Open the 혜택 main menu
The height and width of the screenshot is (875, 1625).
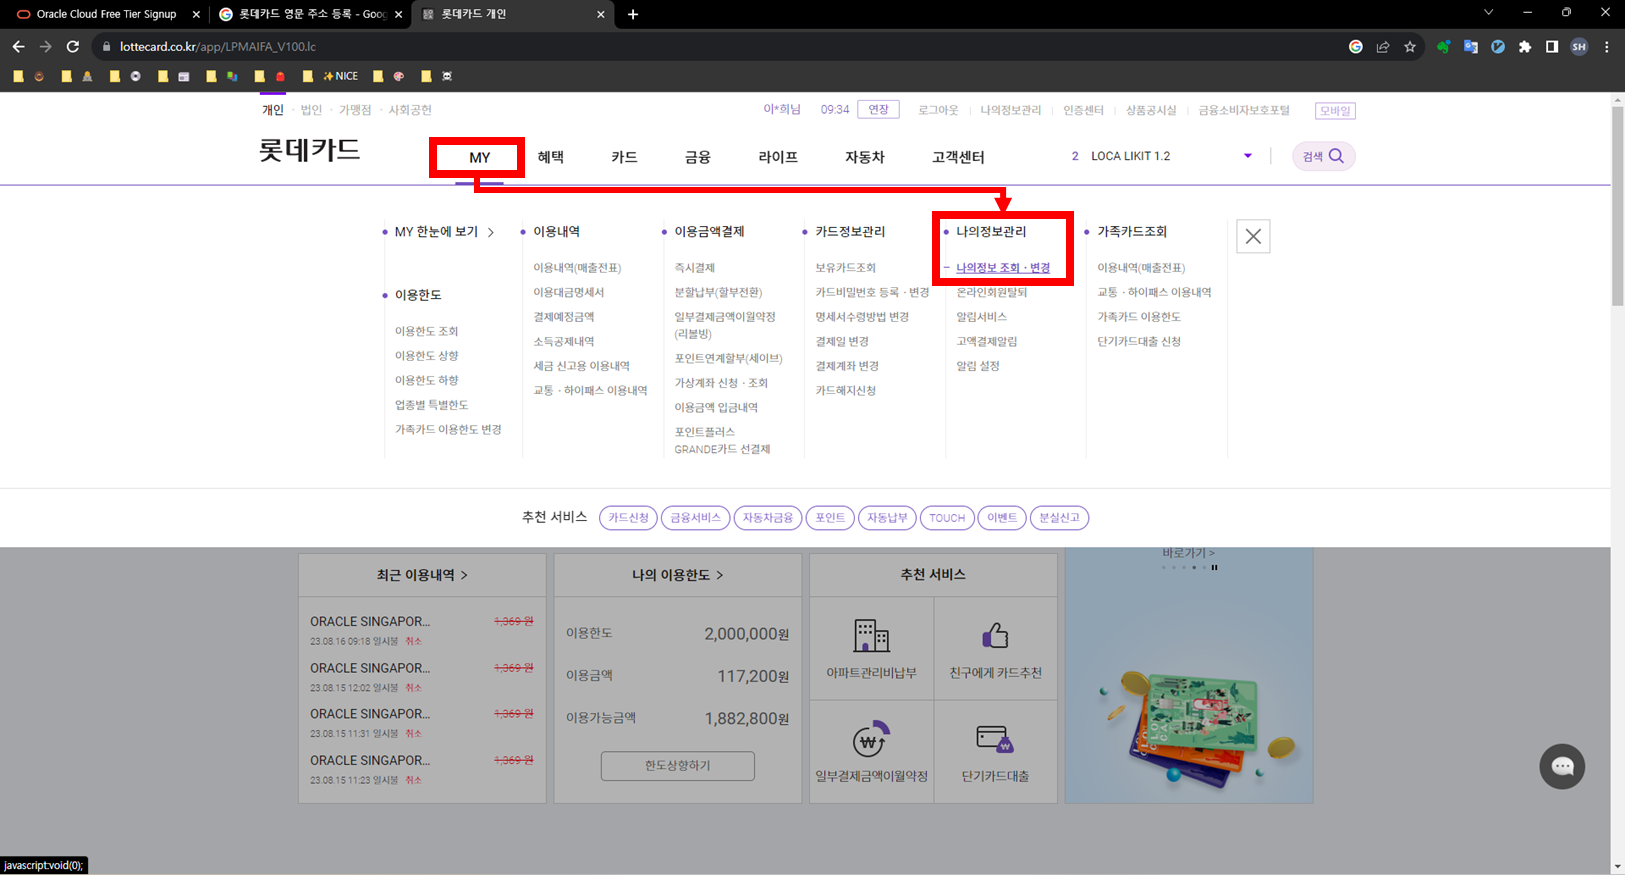click(551, 157)
